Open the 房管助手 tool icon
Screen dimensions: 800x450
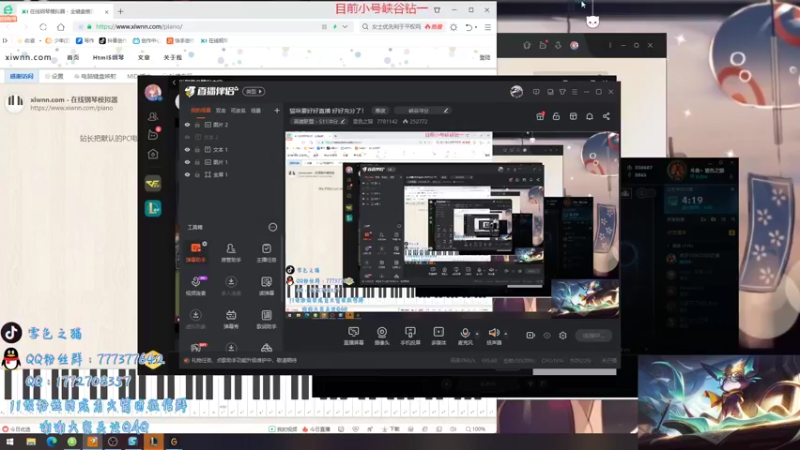[x=231, y=252]
